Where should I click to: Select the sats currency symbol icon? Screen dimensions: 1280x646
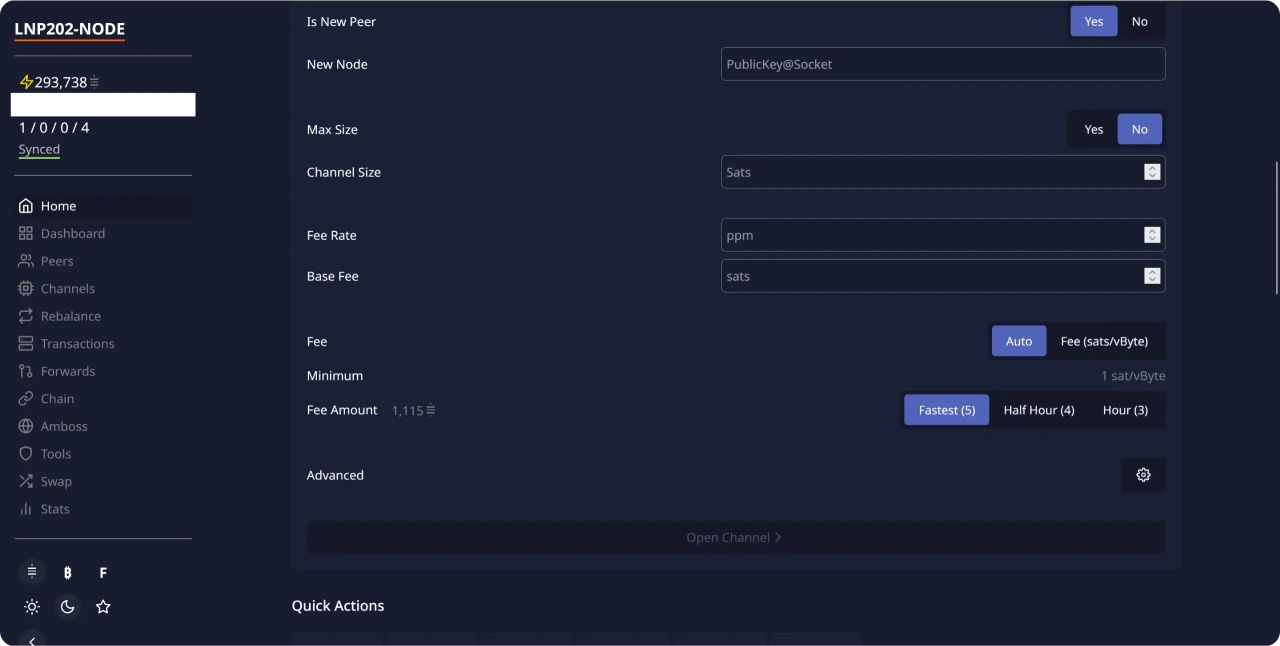click(32, 573)
